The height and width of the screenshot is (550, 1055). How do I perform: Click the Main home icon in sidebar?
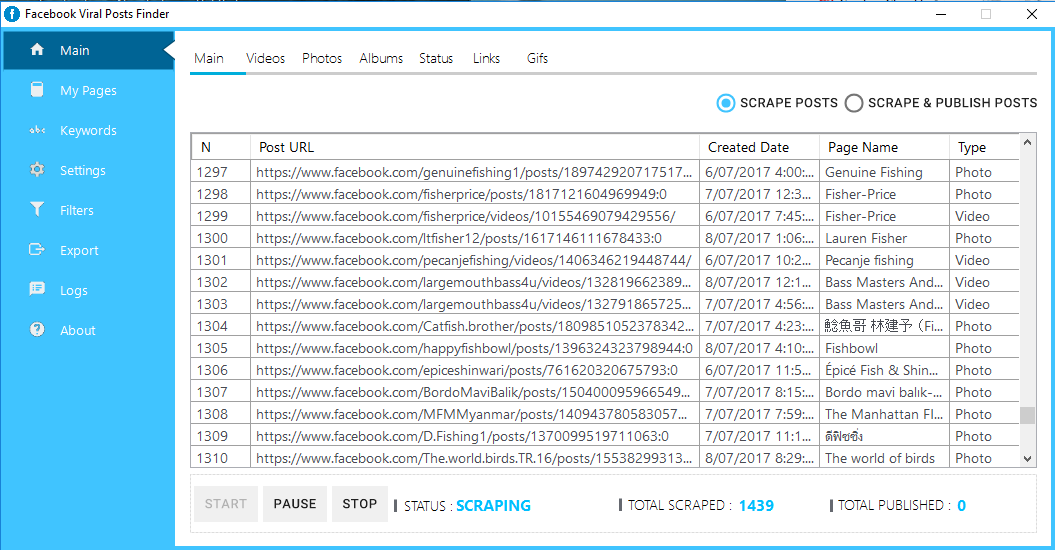(x=37, y=50)
